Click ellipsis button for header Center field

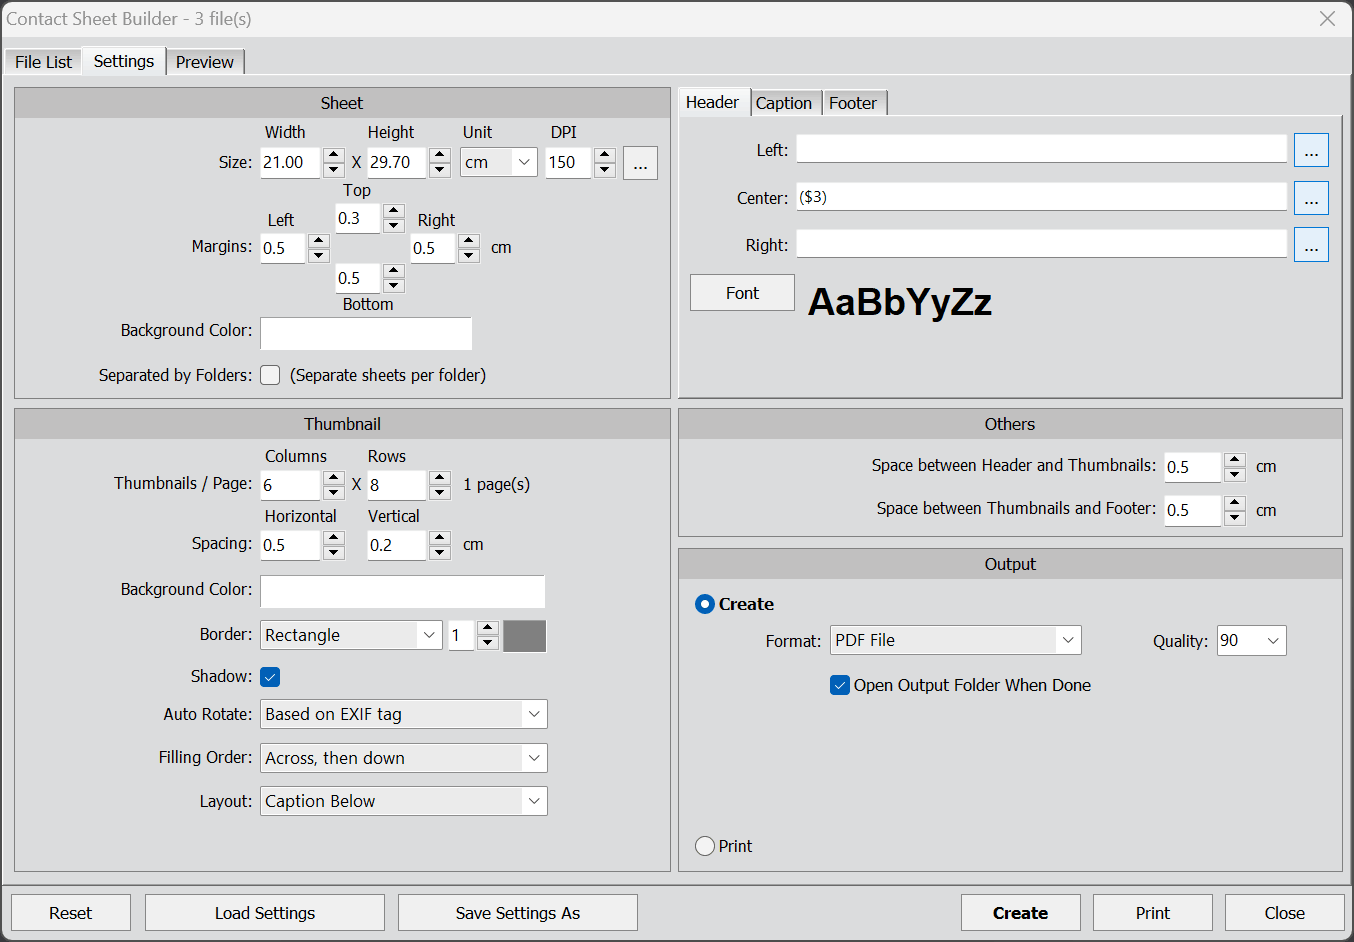coord(1310,198)
